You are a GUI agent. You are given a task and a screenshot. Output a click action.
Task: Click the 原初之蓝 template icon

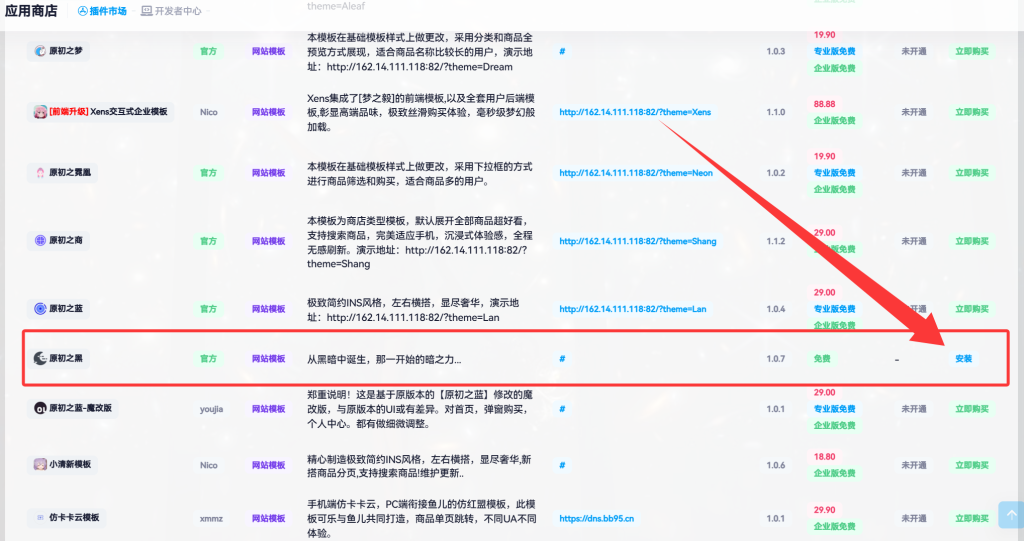pyautogui.click(x=40, y=309)
